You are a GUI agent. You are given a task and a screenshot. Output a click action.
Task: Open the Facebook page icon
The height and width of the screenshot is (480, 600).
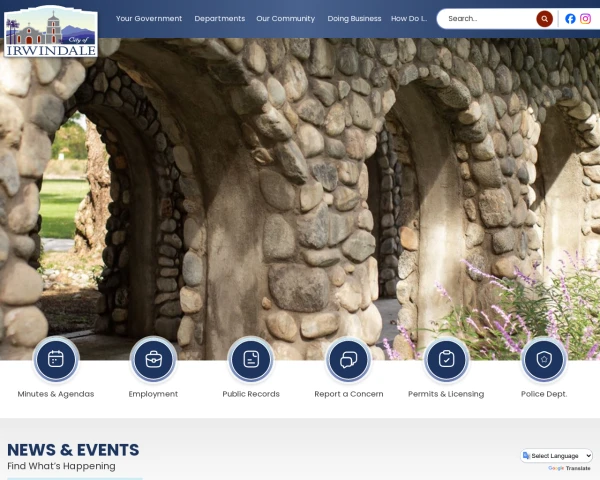point(570,19)
